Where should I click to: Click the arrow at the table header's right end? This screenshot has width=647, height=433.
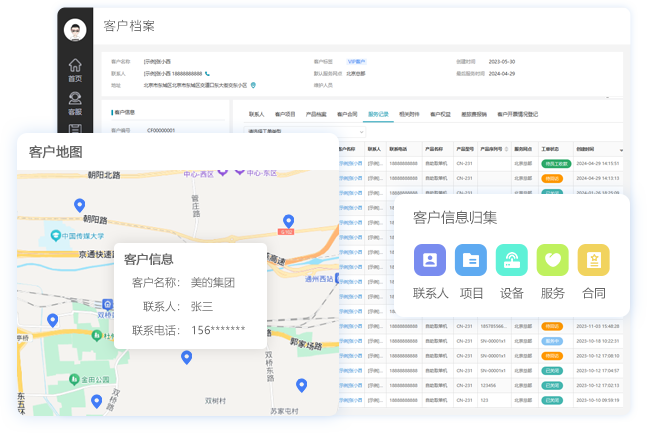click(621, 150)
